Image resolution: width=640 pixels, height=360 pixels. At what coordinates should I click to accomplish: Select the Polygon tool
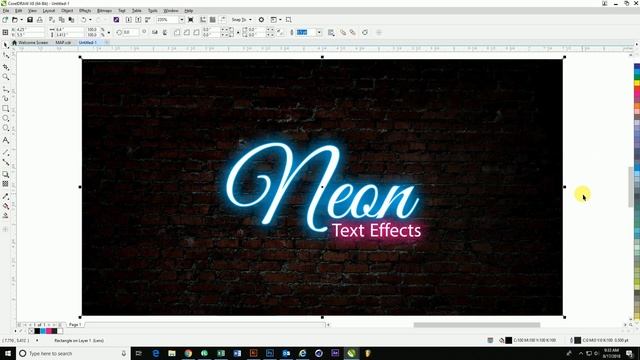tap(6, 128)
